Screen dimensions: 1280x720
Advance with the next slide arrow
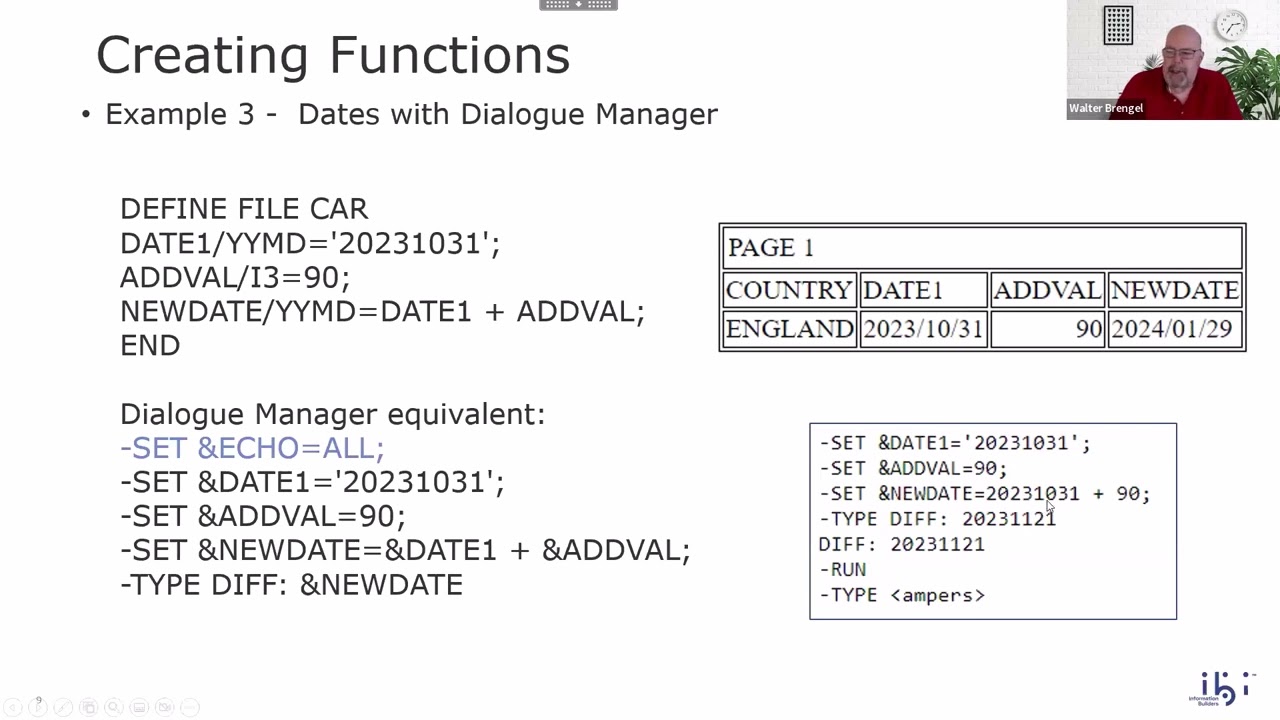pos(38,708)
